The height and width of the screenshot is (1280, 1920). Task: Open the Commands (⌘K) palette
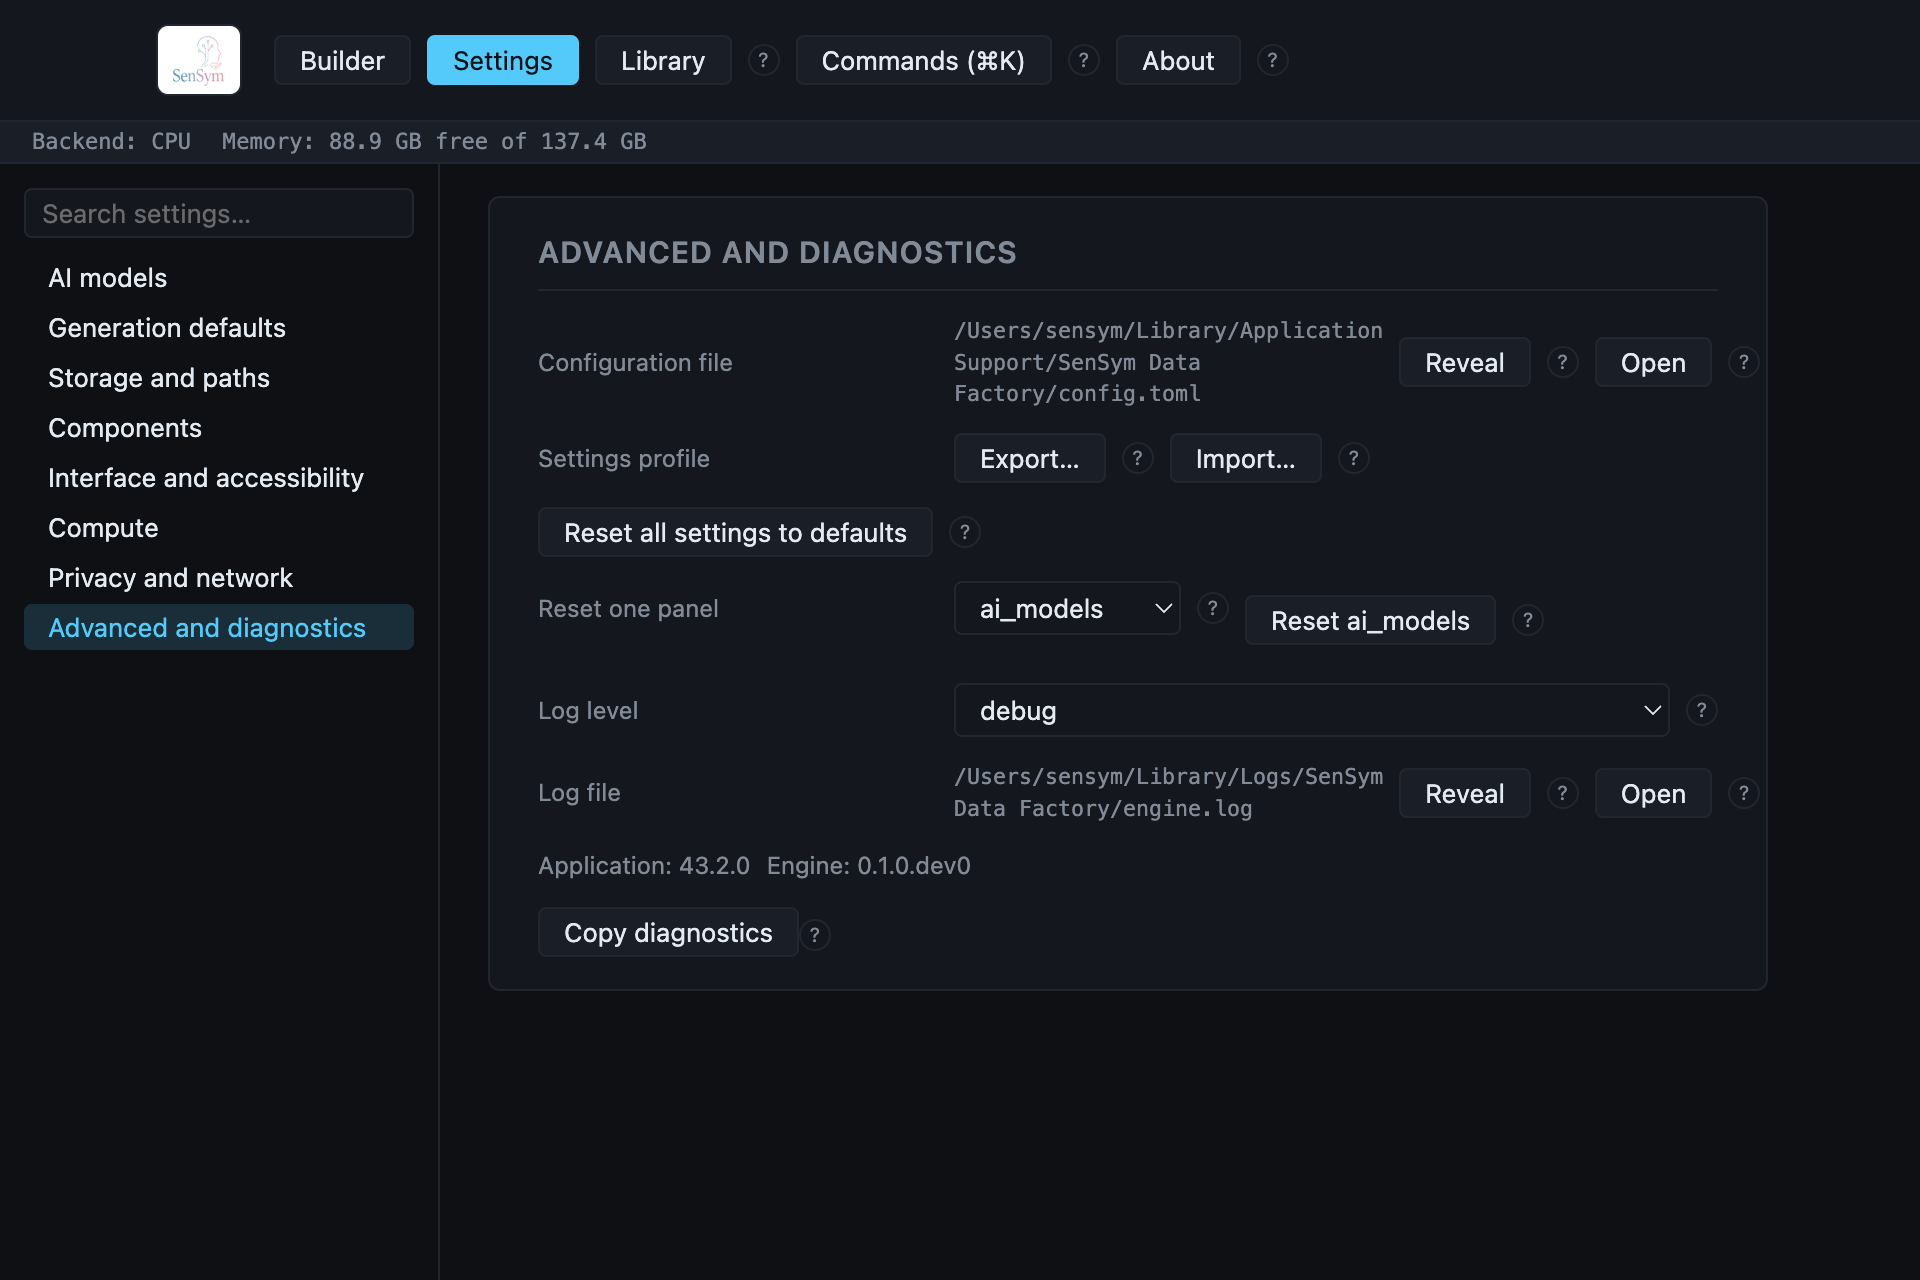[x=924, y=60]
